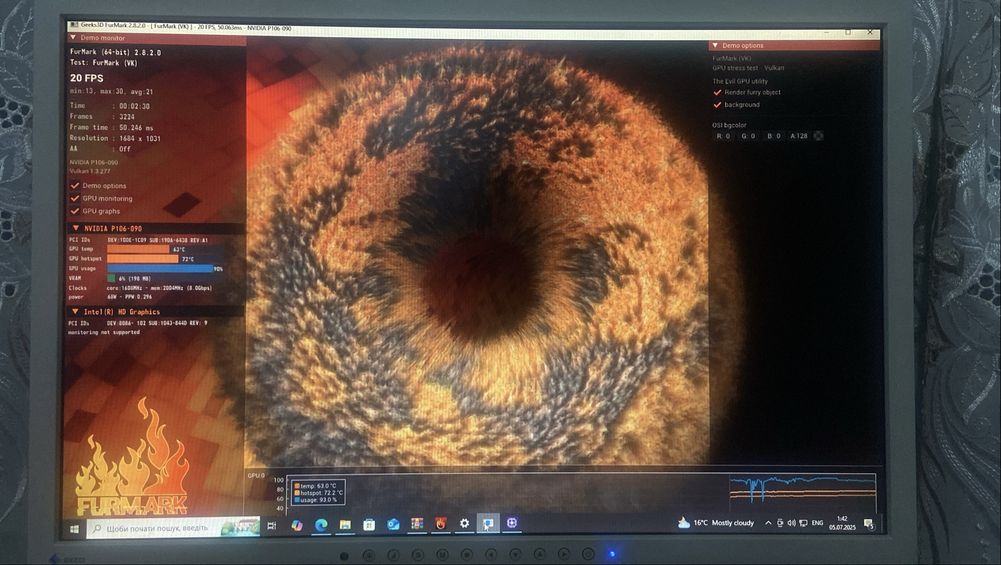
Task: Open File Explorer from the taskbar
Action: click(x=345, y=525)
